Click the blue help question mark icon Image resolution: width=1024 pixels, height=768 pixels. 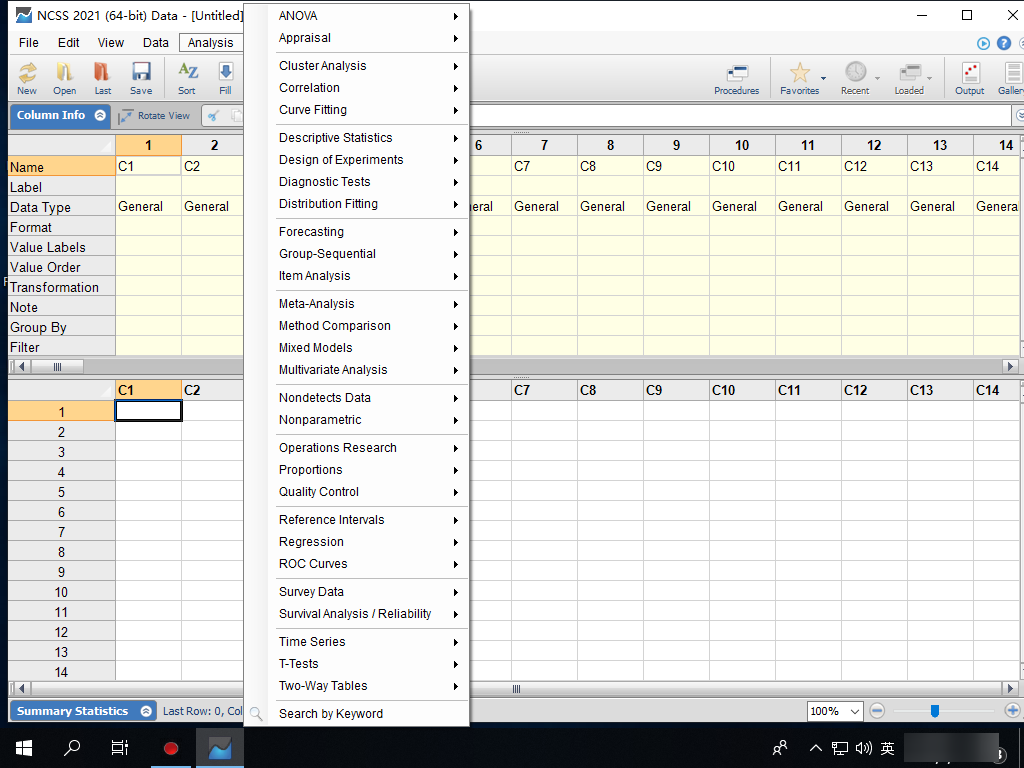[1004, 43]
